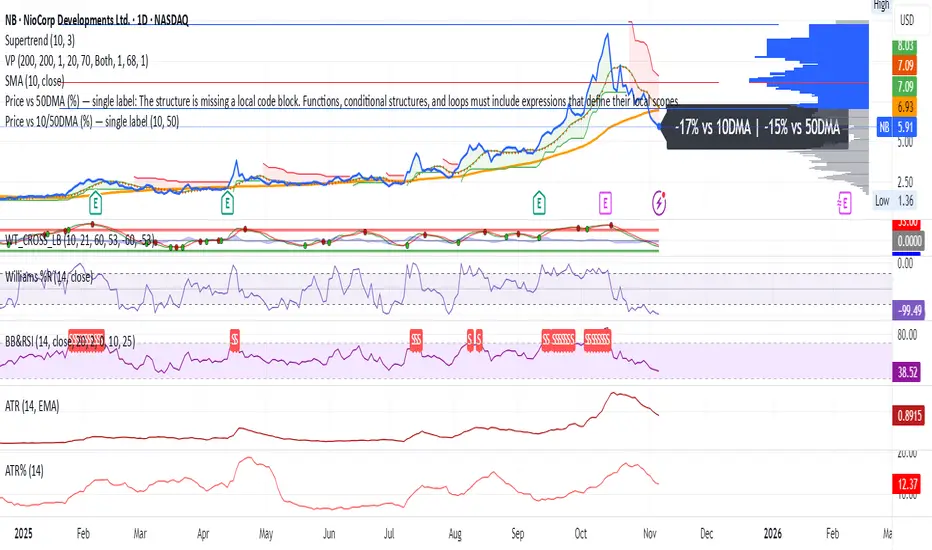Select the orange 6.93 price label

[905, 106]
